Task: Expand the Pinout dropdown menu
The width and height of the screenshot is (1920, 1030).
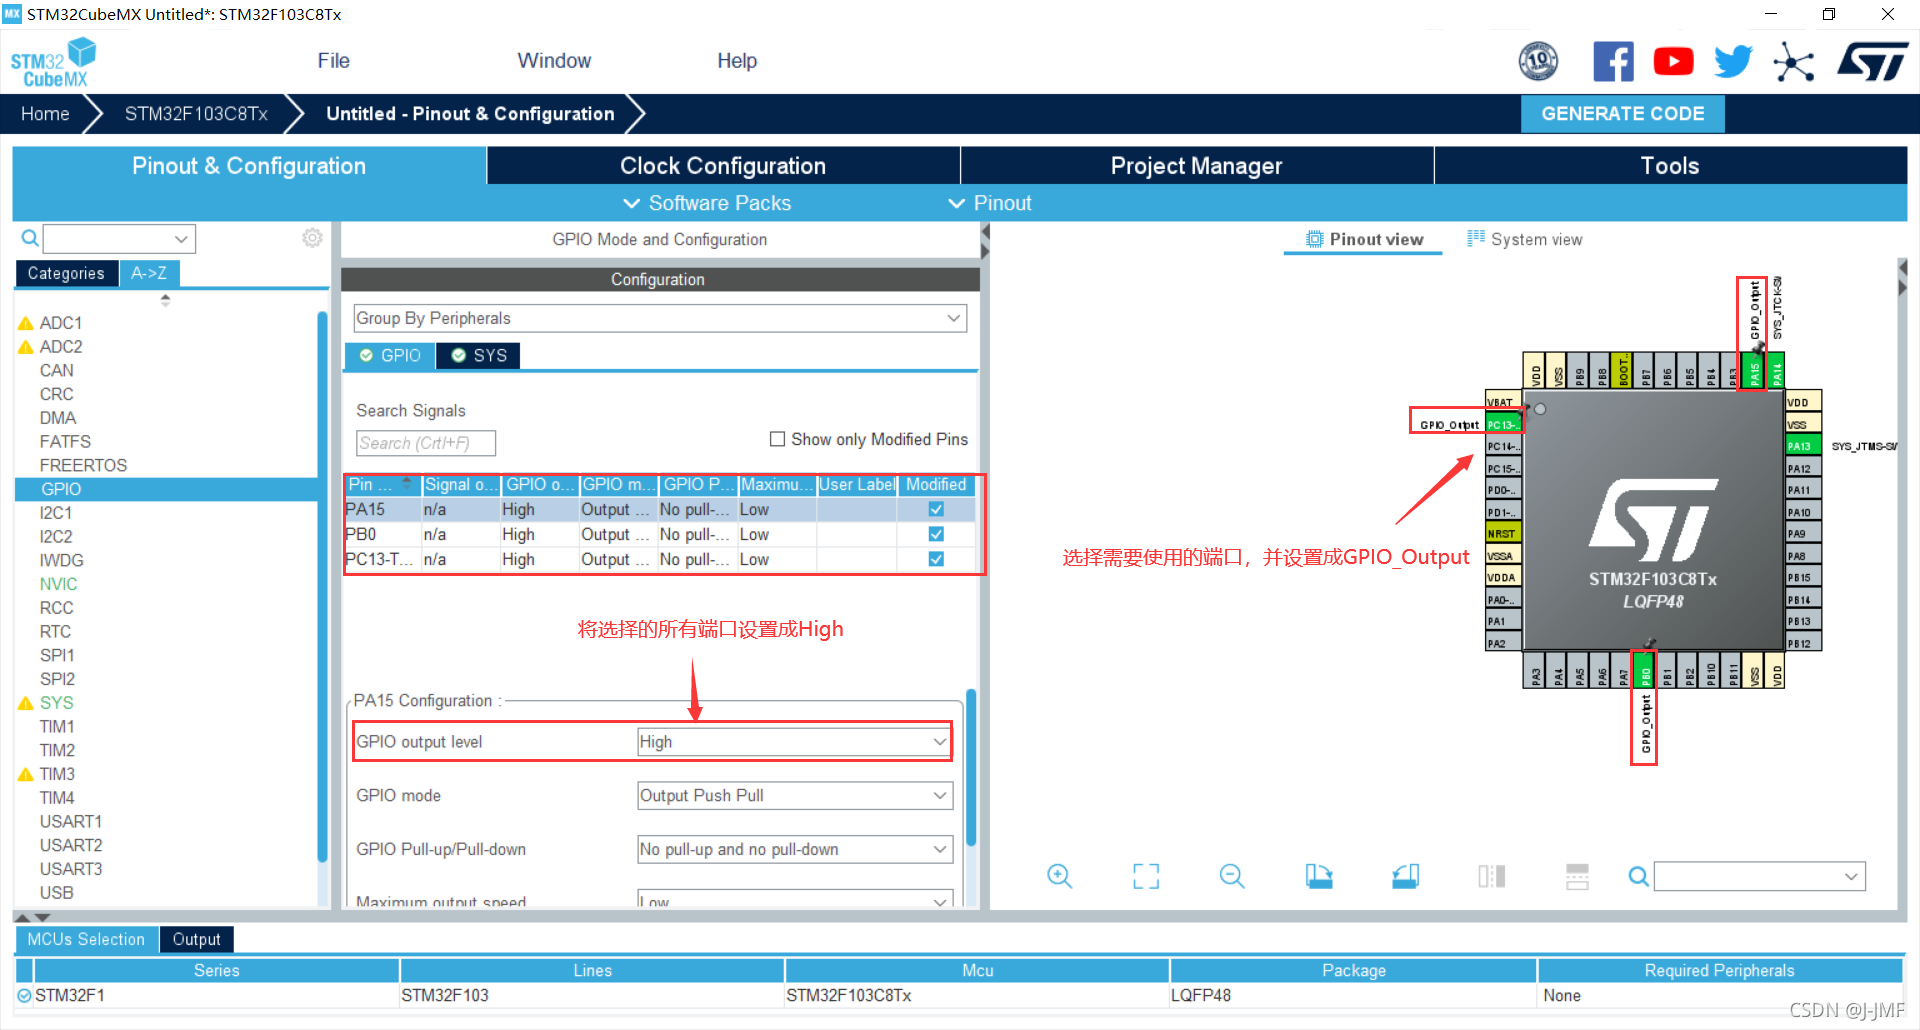Action: [x=990, y=203]
